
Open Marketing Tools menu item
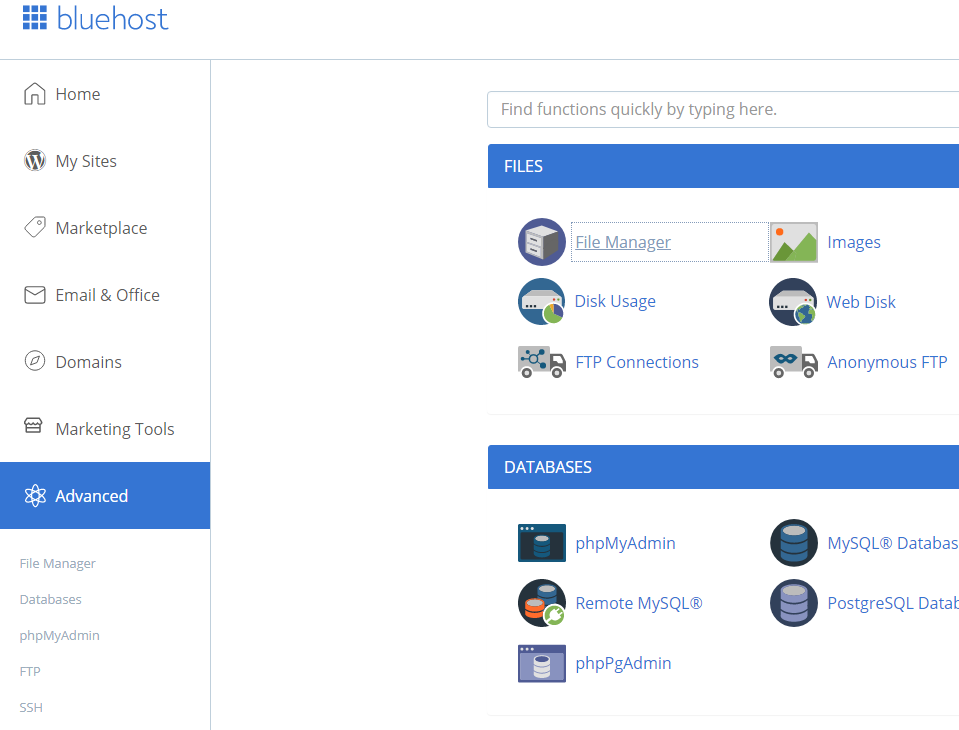click(115, 429)
